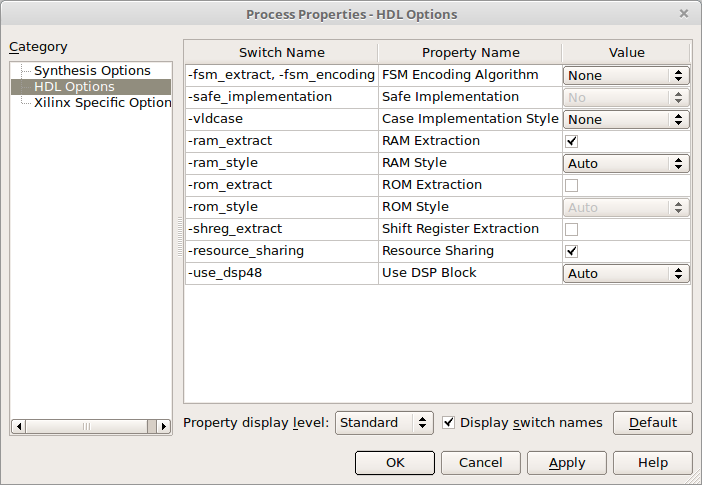702x485 pixels.
Task: Open Case Implementation Style dropdown
Action: [626, 119]
